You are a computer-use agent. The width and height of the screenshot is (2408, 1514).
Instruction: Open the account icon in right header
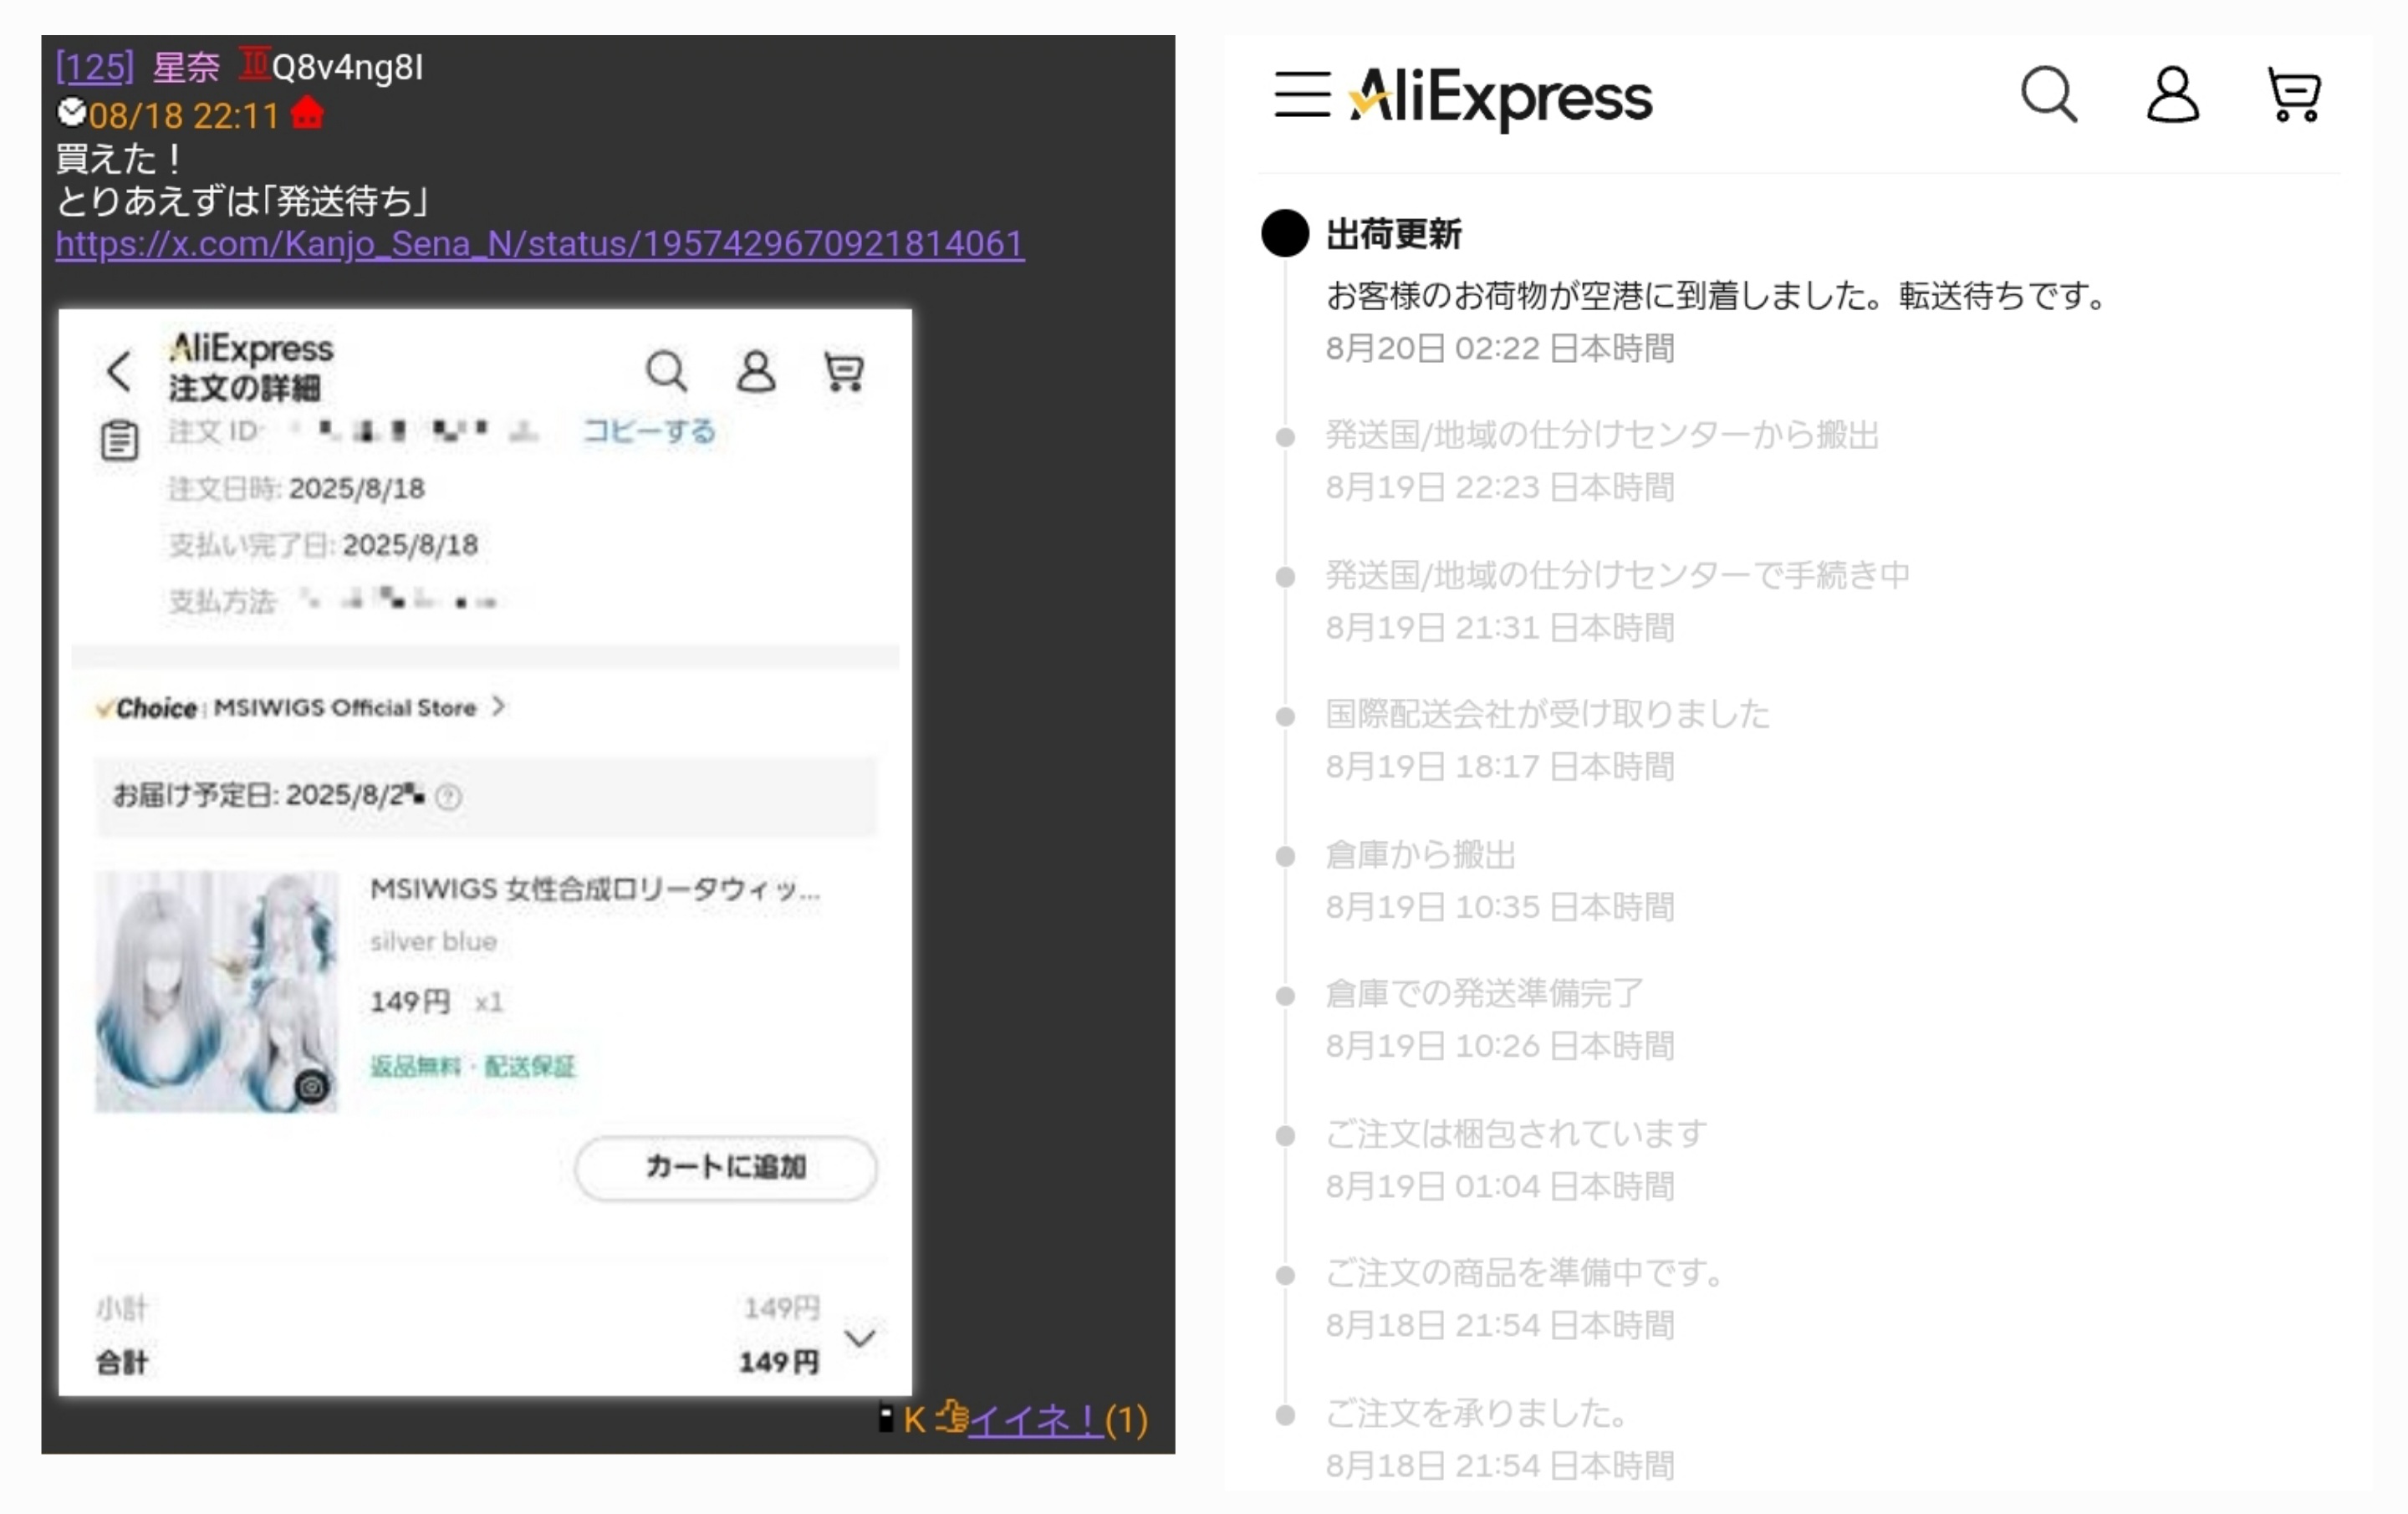[x=2172, y=95]
